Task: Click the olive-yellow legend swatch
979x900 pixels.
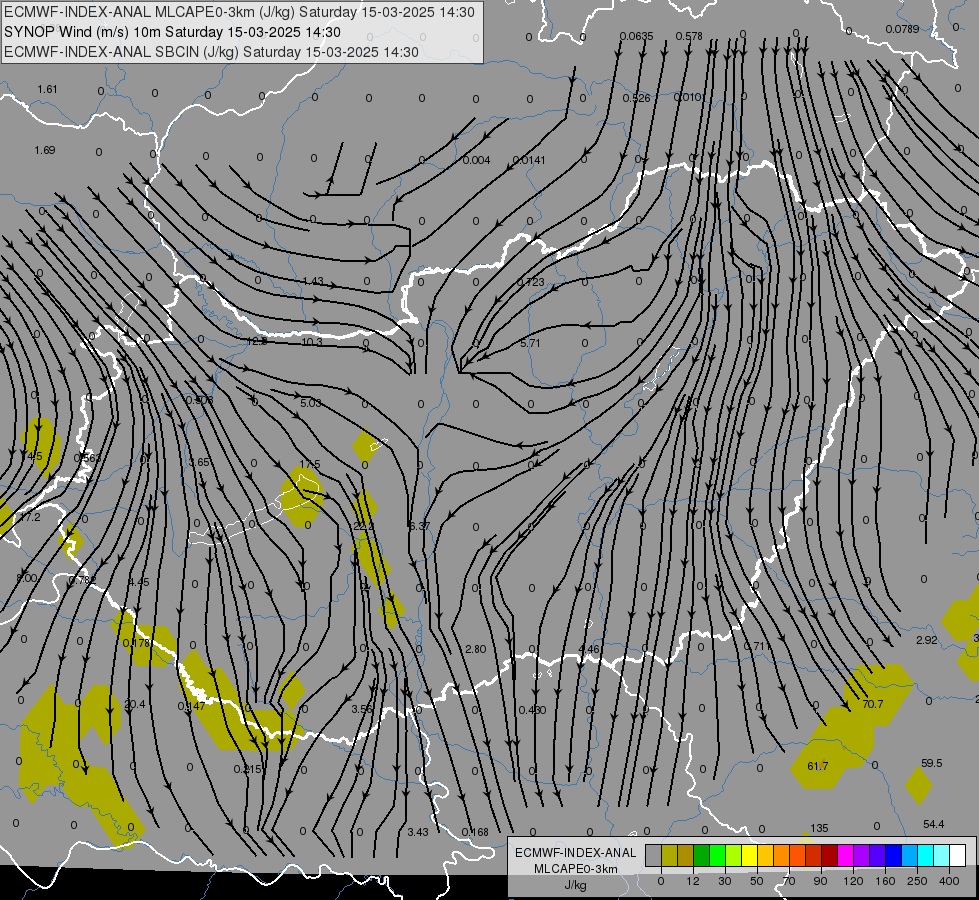Action: pyautogui.click(x=669, y=856)
